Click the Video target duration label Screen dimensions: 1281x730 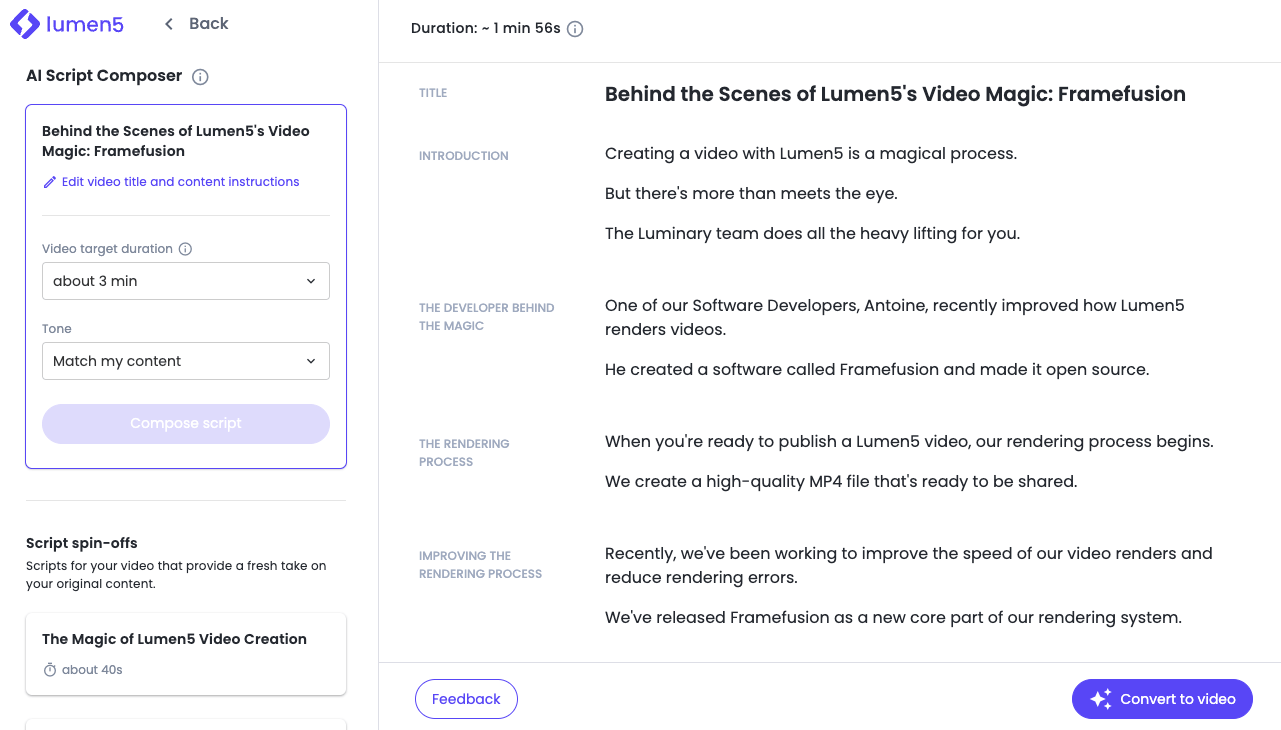107,249
